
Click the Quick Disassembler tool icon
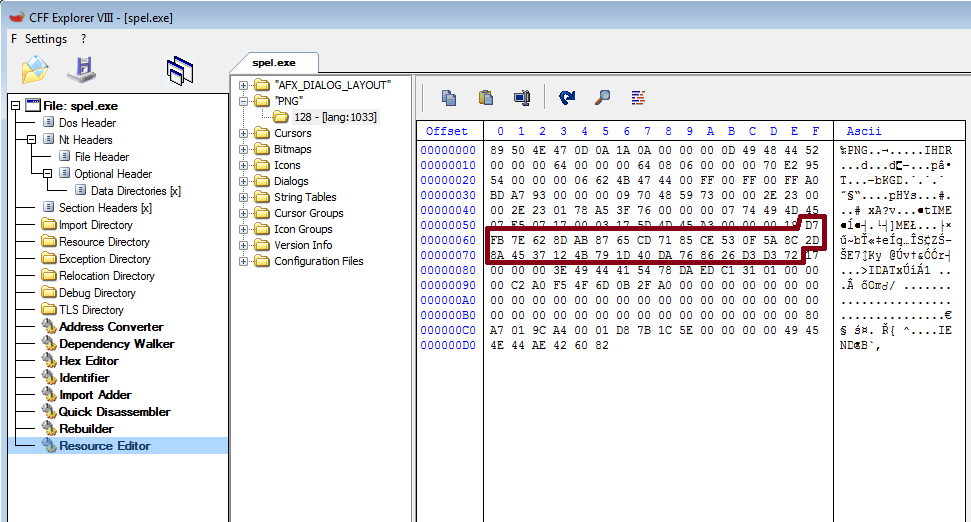coord(49,412)
